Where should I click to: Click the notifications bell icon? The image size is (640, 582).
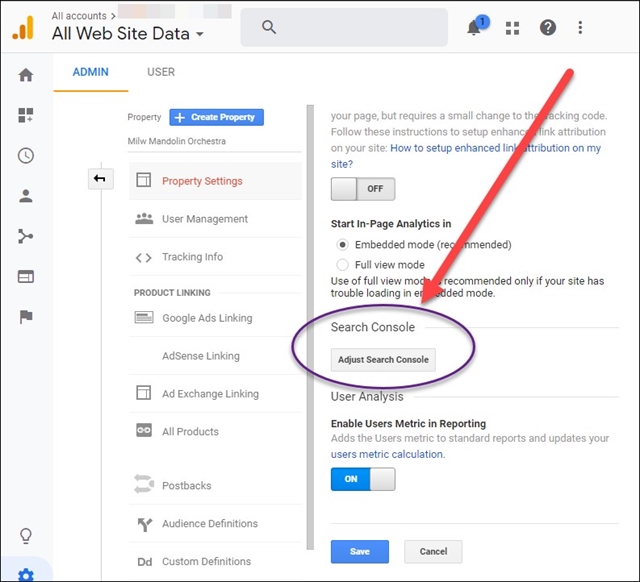(474, 28)
